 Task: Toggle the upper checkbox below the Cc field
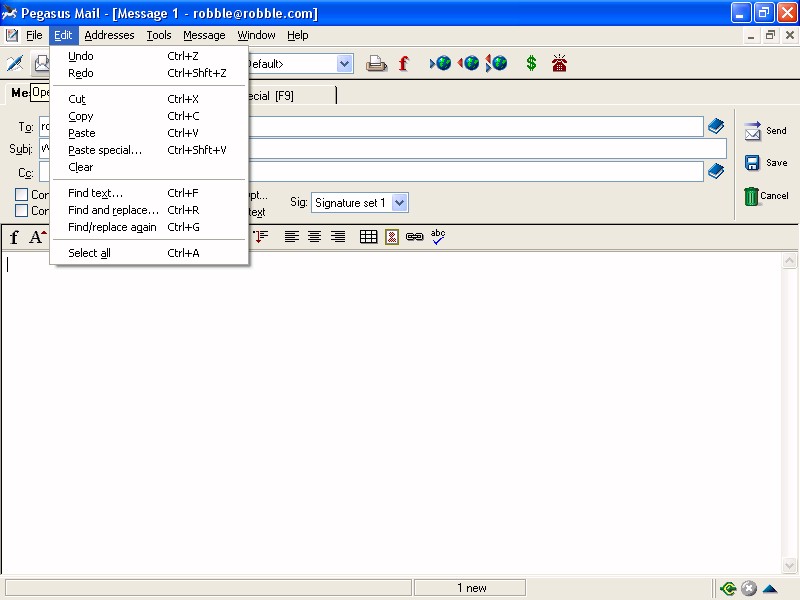point(21,194)
